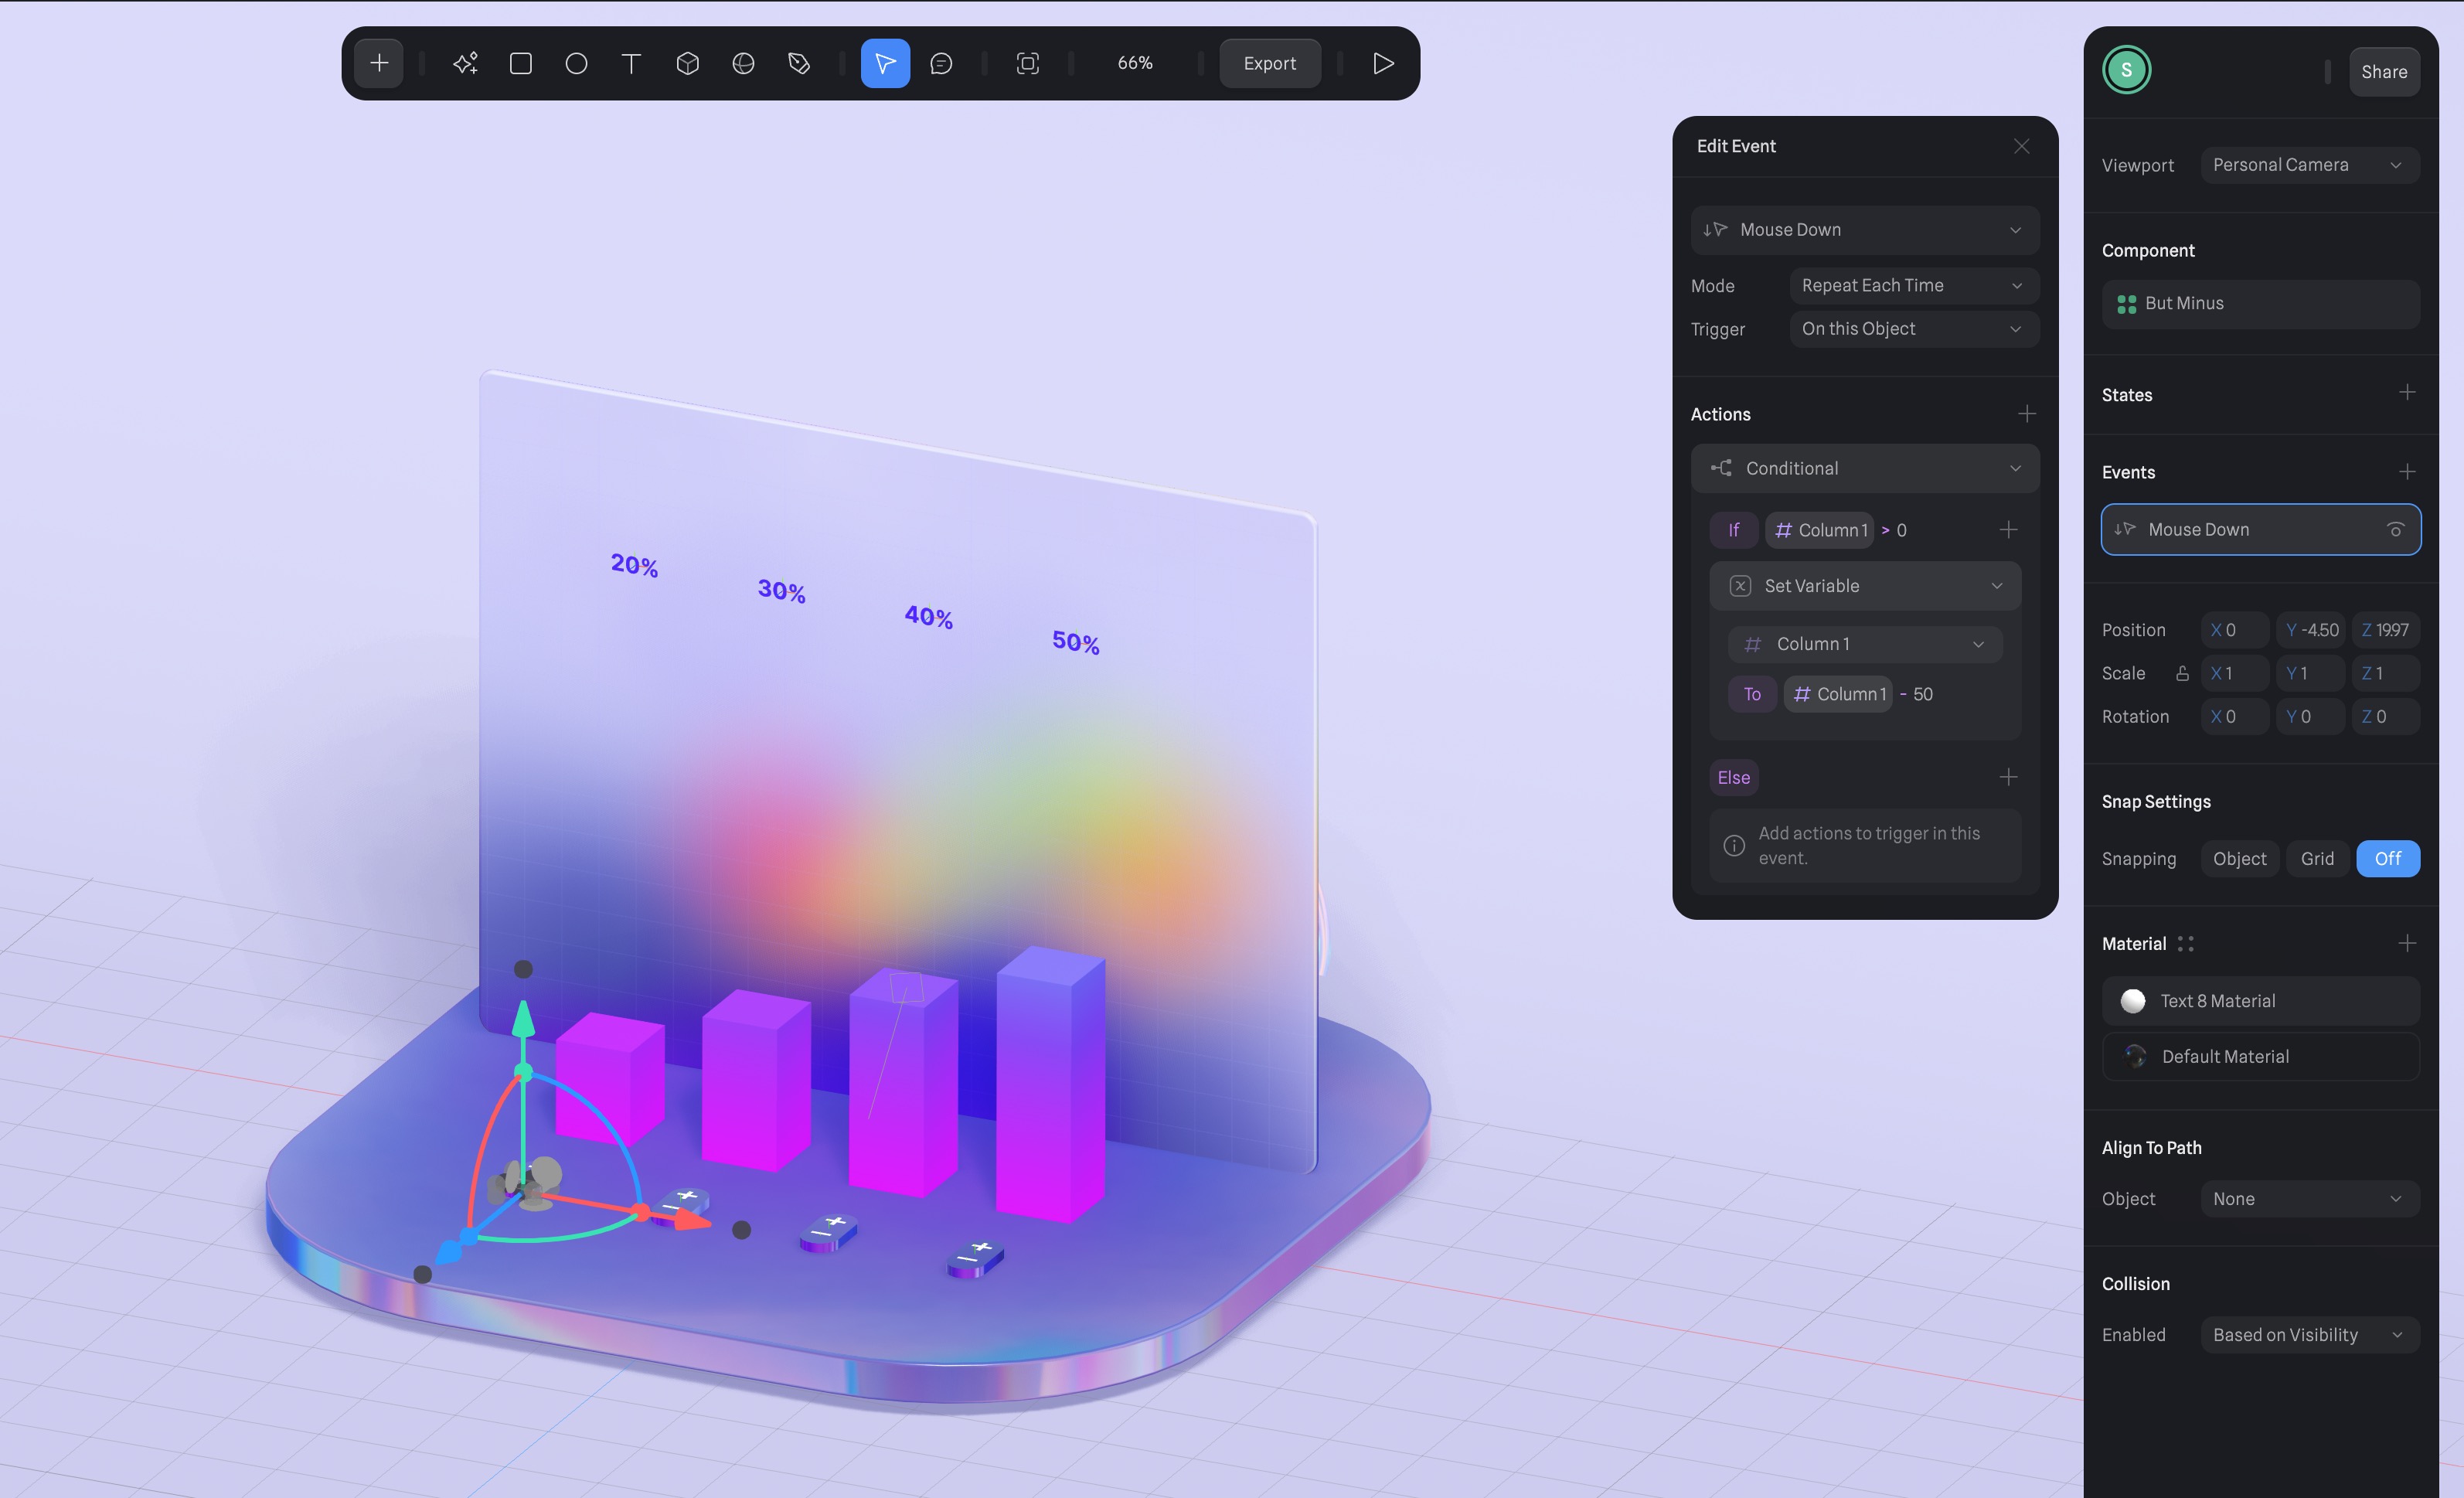Screen dimensions: 2464x1498
Task: Open the 3D cube primitive tool
Action: tap(688, 63)
